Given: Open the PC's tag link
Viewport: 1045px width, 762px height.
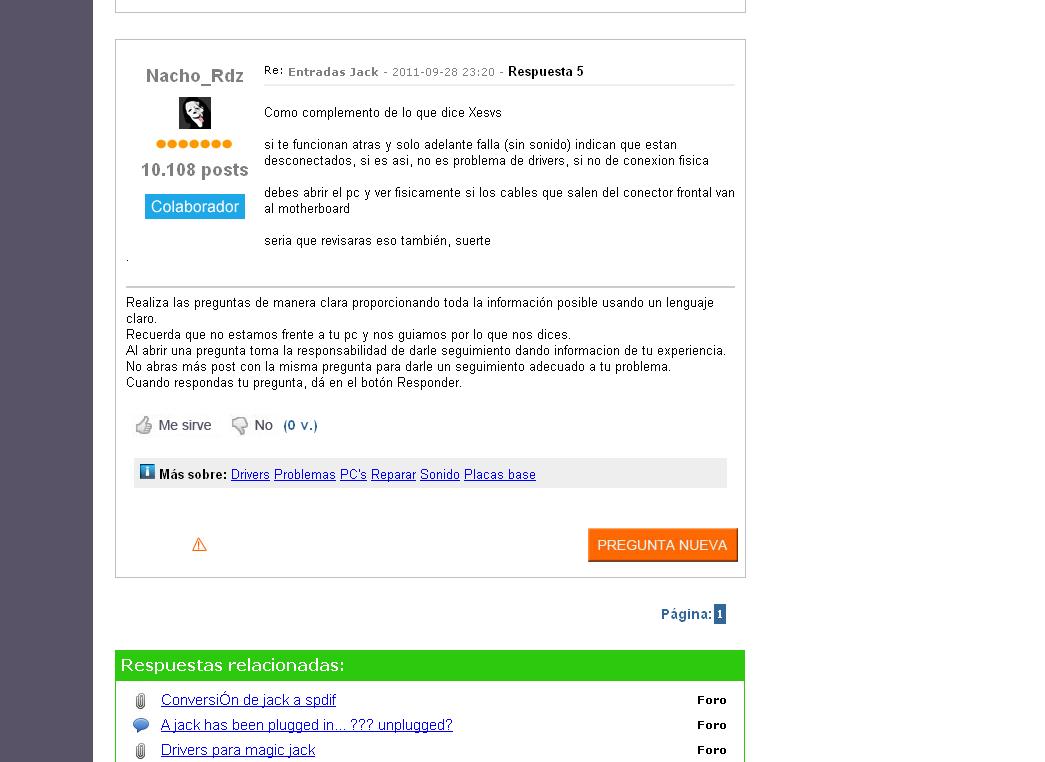Looking at the screenshot, I should [353, 475].
